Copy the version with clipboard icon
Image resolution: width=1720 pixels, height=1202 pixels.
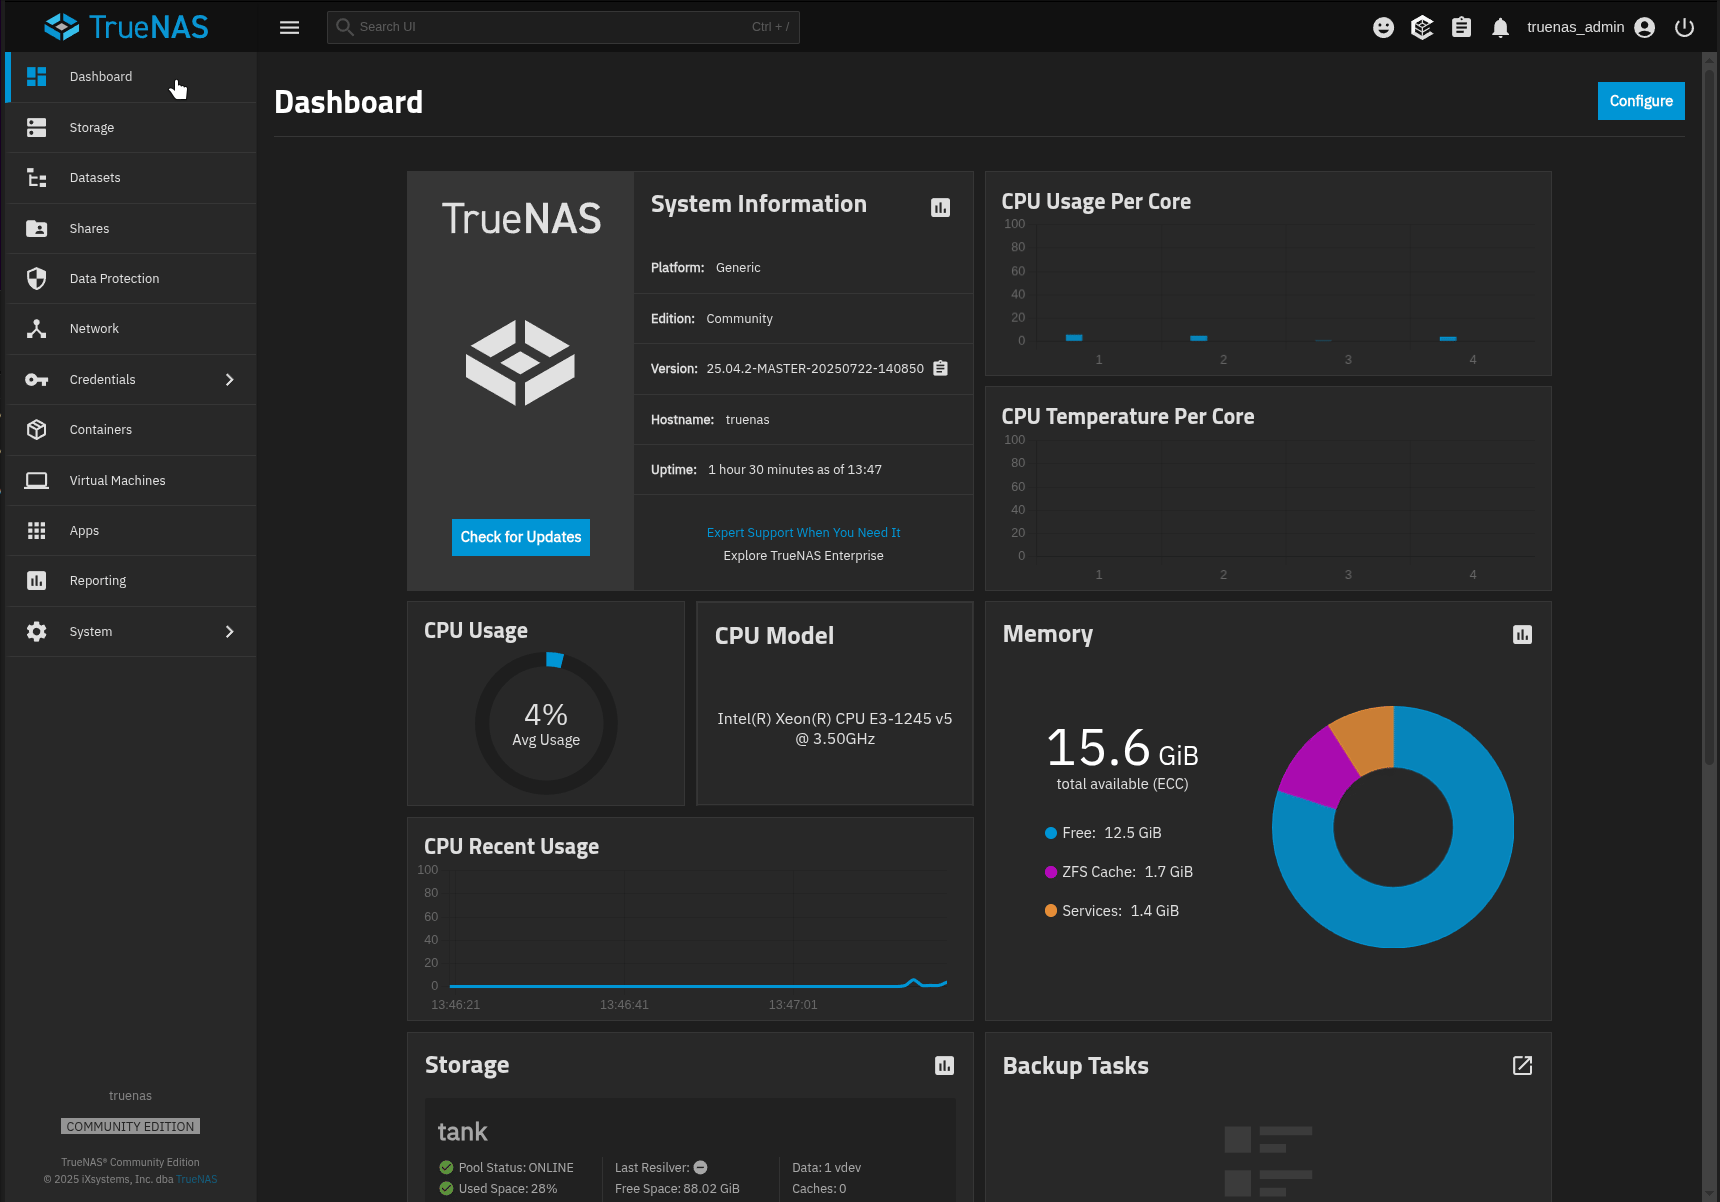(x=940, y=368)
